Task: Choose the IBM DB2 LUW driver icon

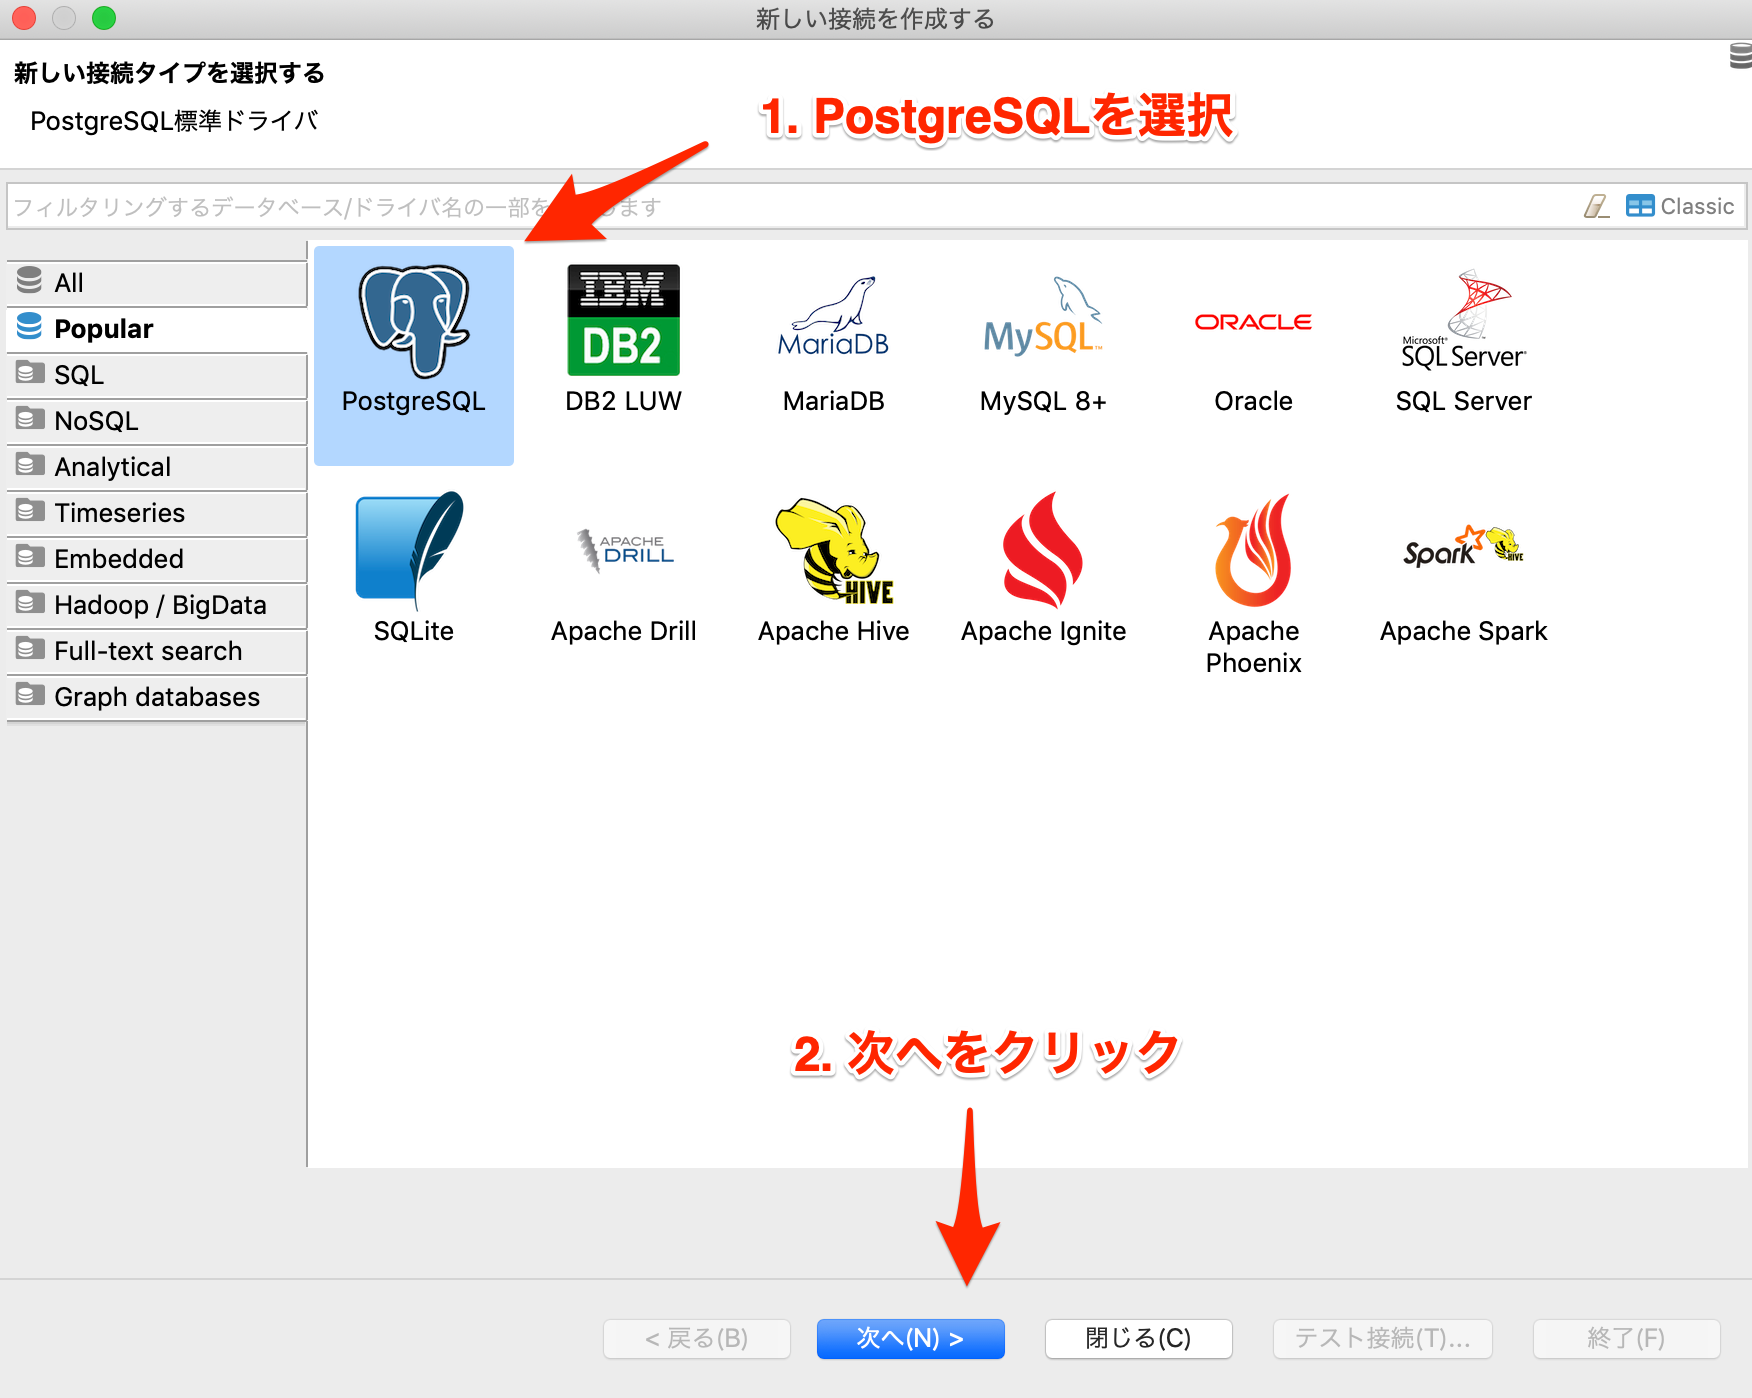Action: (x=624, y=320)
